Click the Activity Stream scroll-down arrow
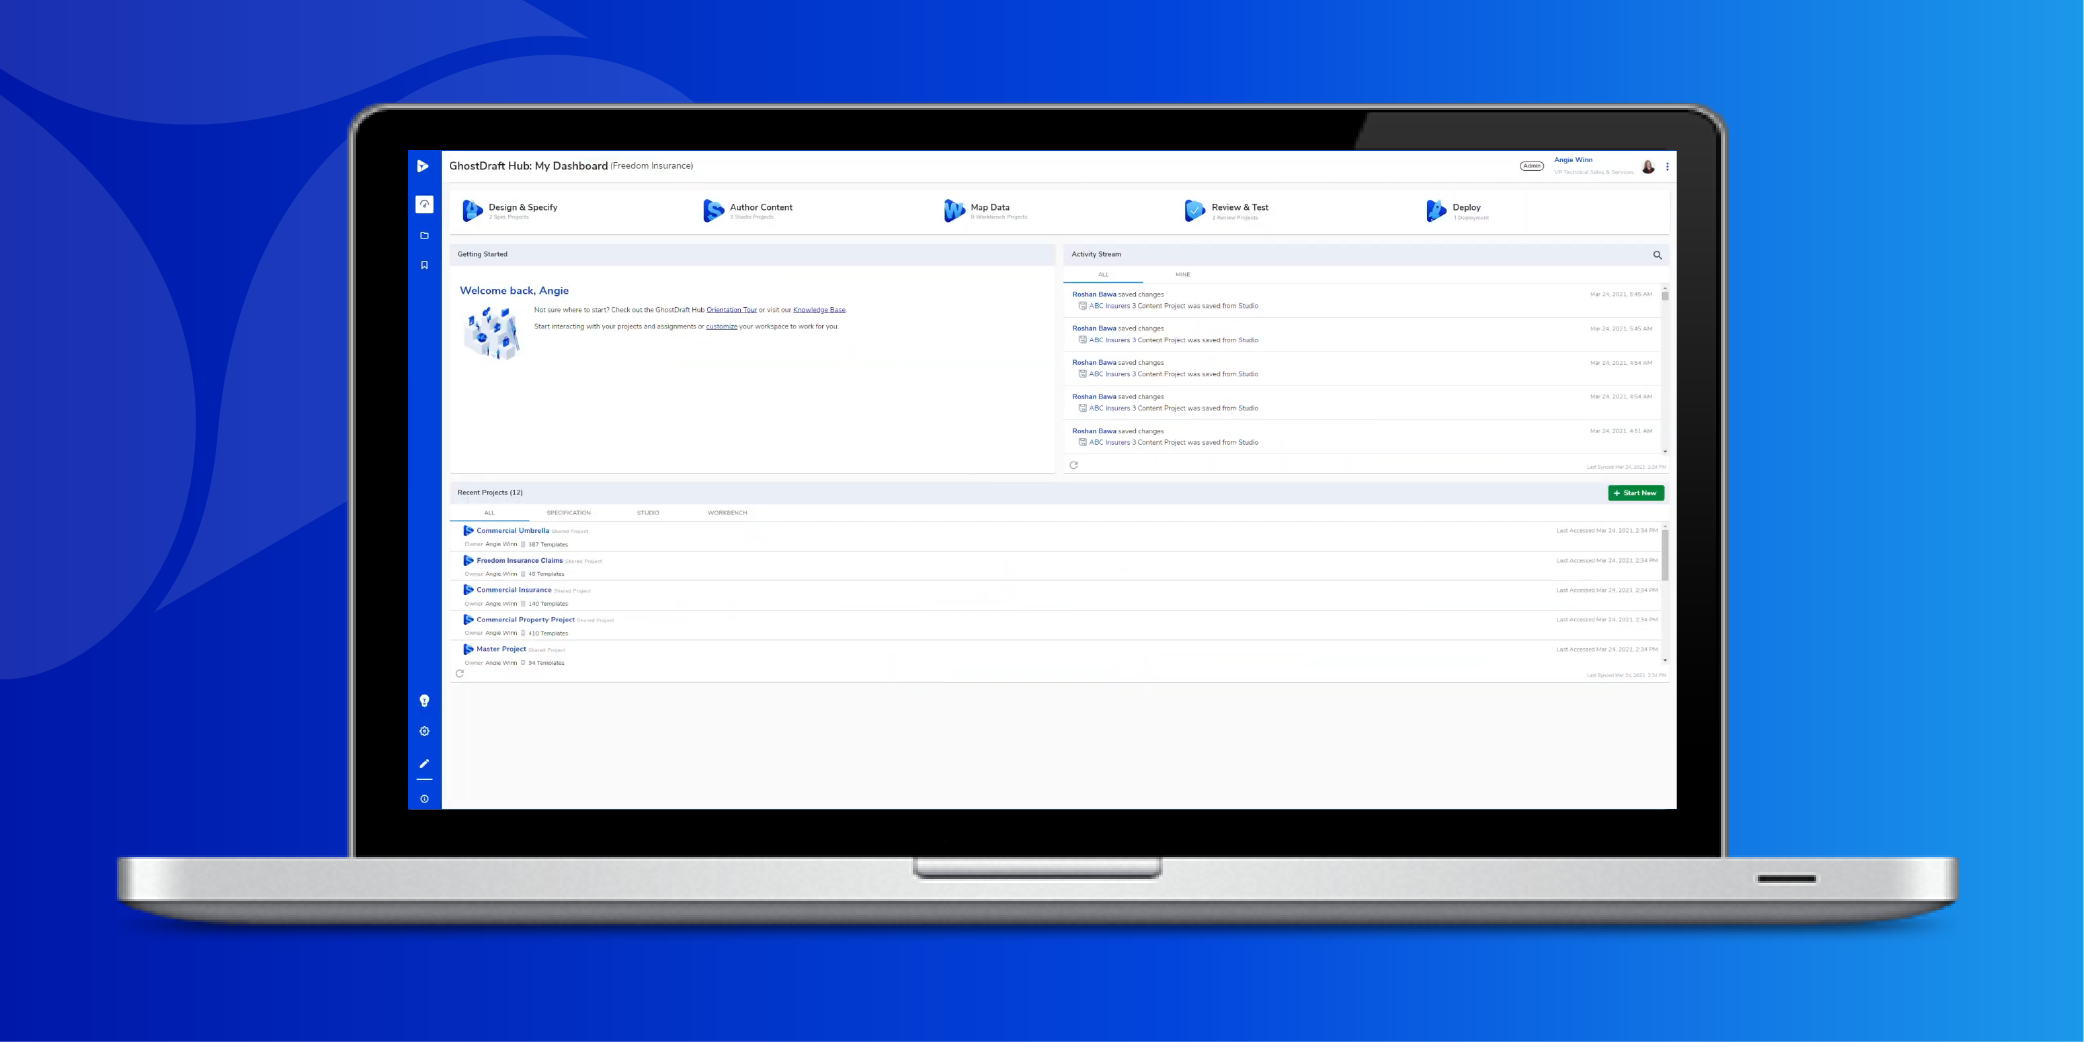 point(1665,451)
